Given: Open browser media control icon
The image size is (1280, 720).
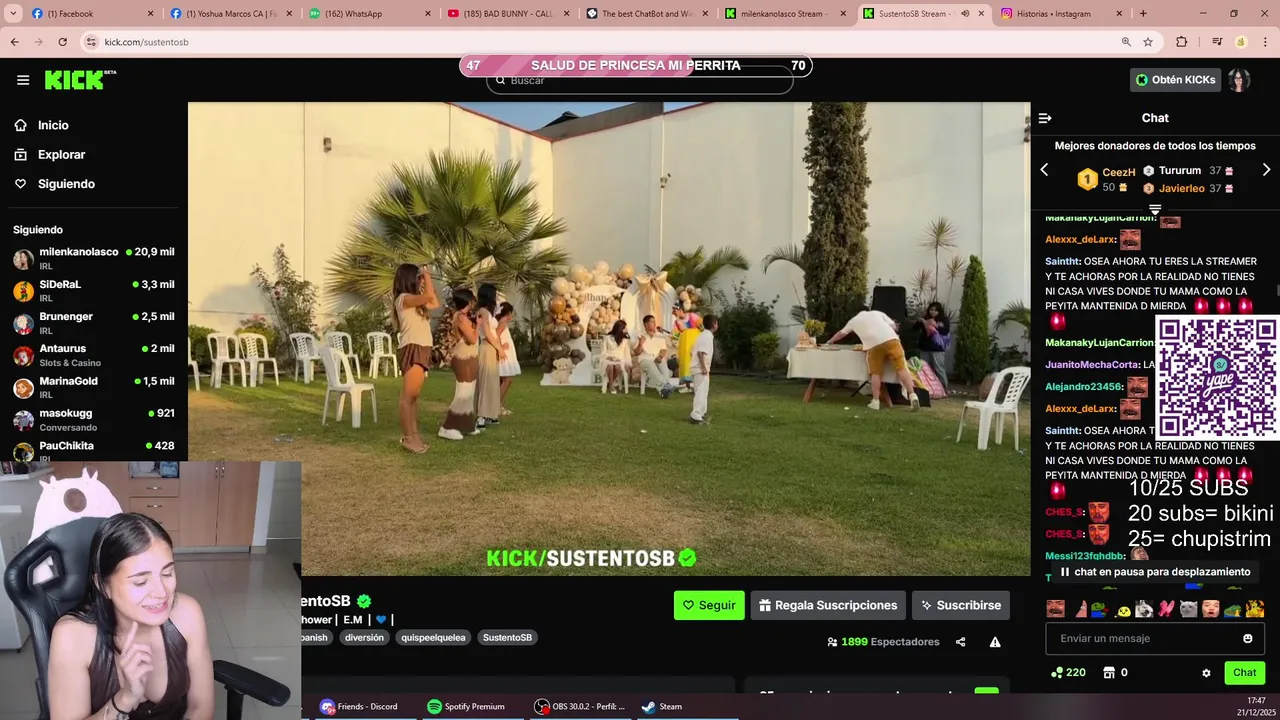Looking at the screenshot, I should (x=1217, y=42).
